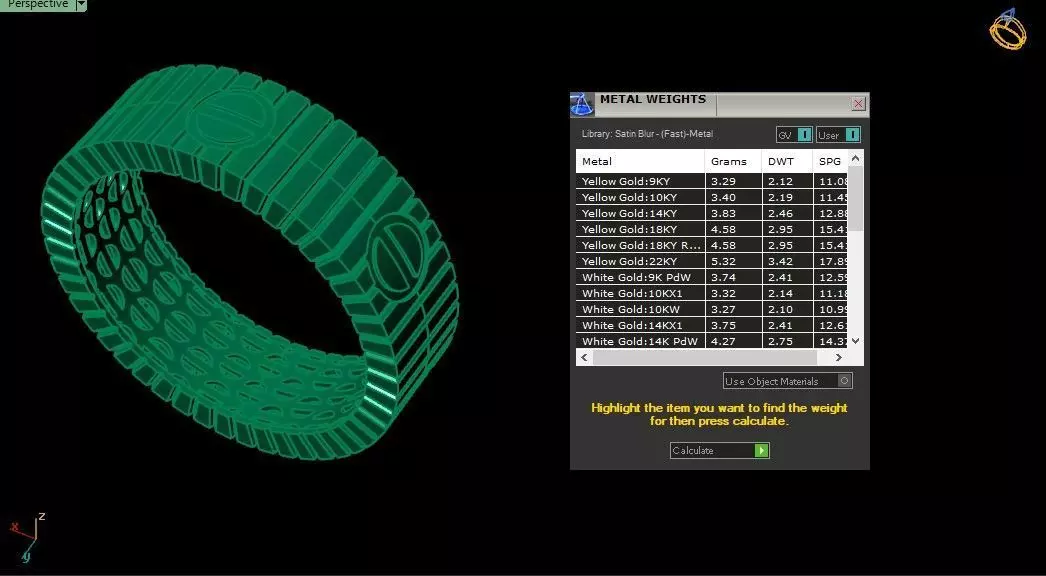Select the White Gold:9K PdW row
The width and height of the screenshot is (1046, 576).
click(x=712, y=277)
